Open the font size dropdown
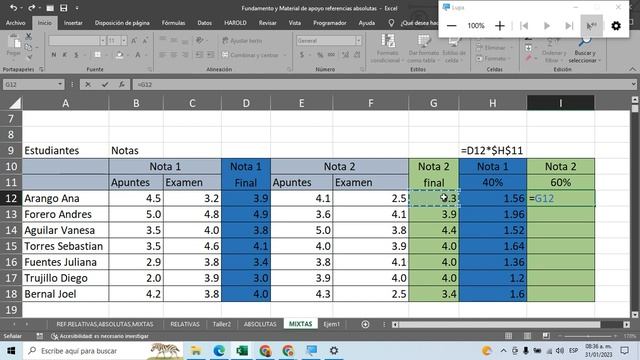 coord(124,40)
